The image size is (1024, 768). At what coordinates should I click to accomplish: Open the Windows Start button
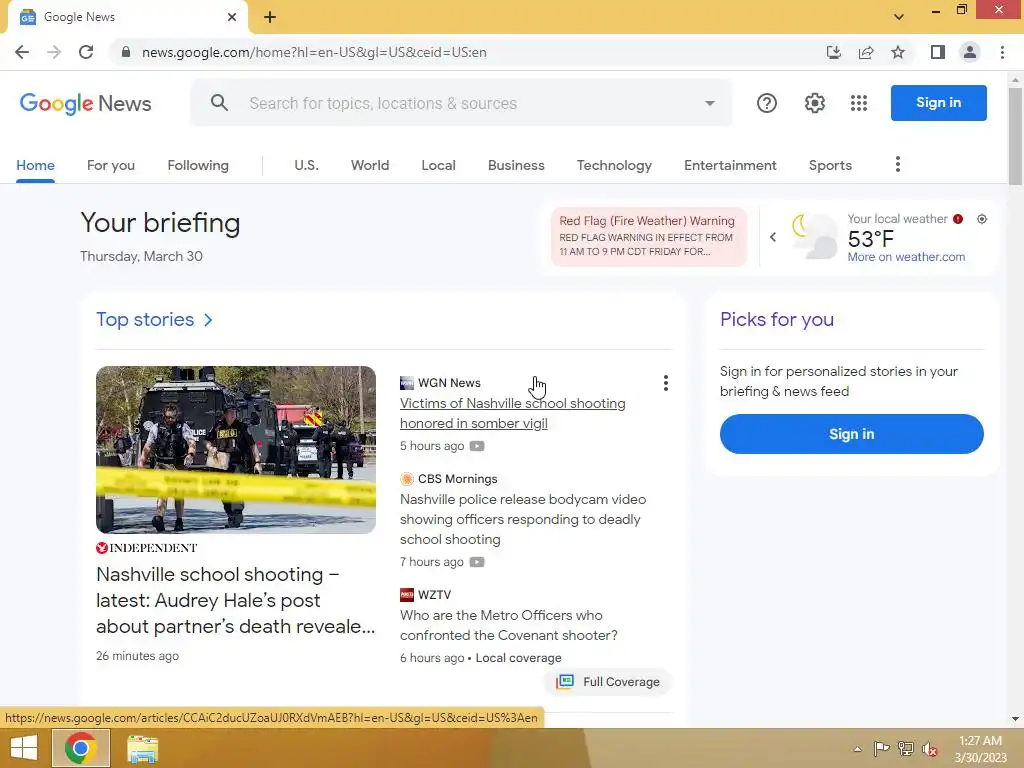[x=24, y=748]
